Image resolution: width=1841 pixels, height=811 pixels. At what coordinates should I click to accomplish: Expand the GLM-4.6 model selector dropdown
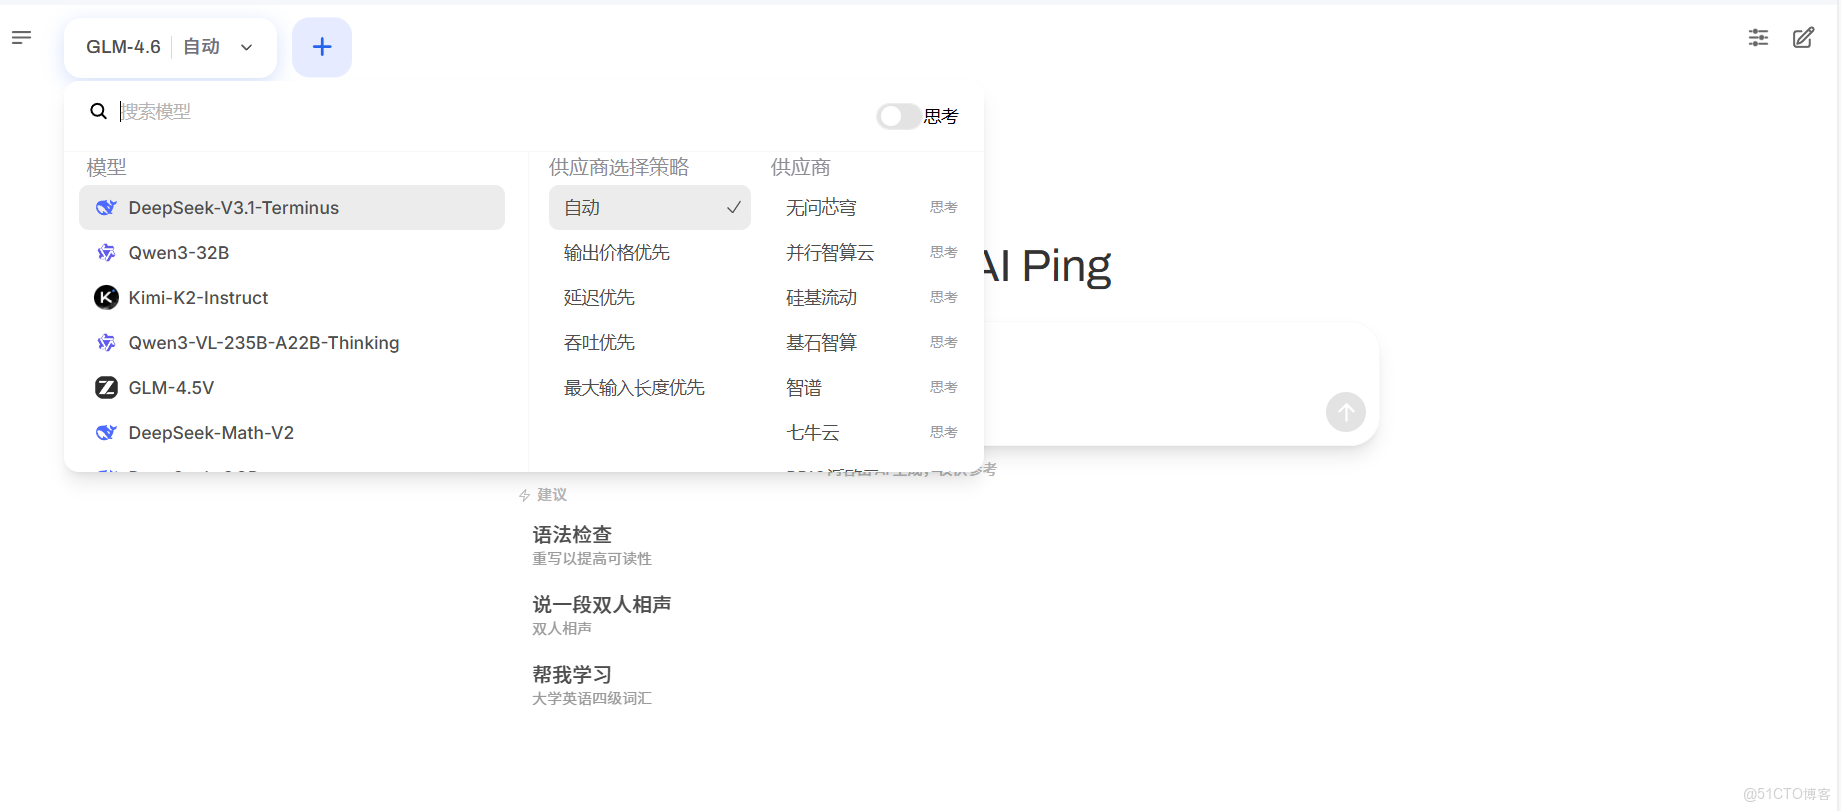click(x=171, y=47)
